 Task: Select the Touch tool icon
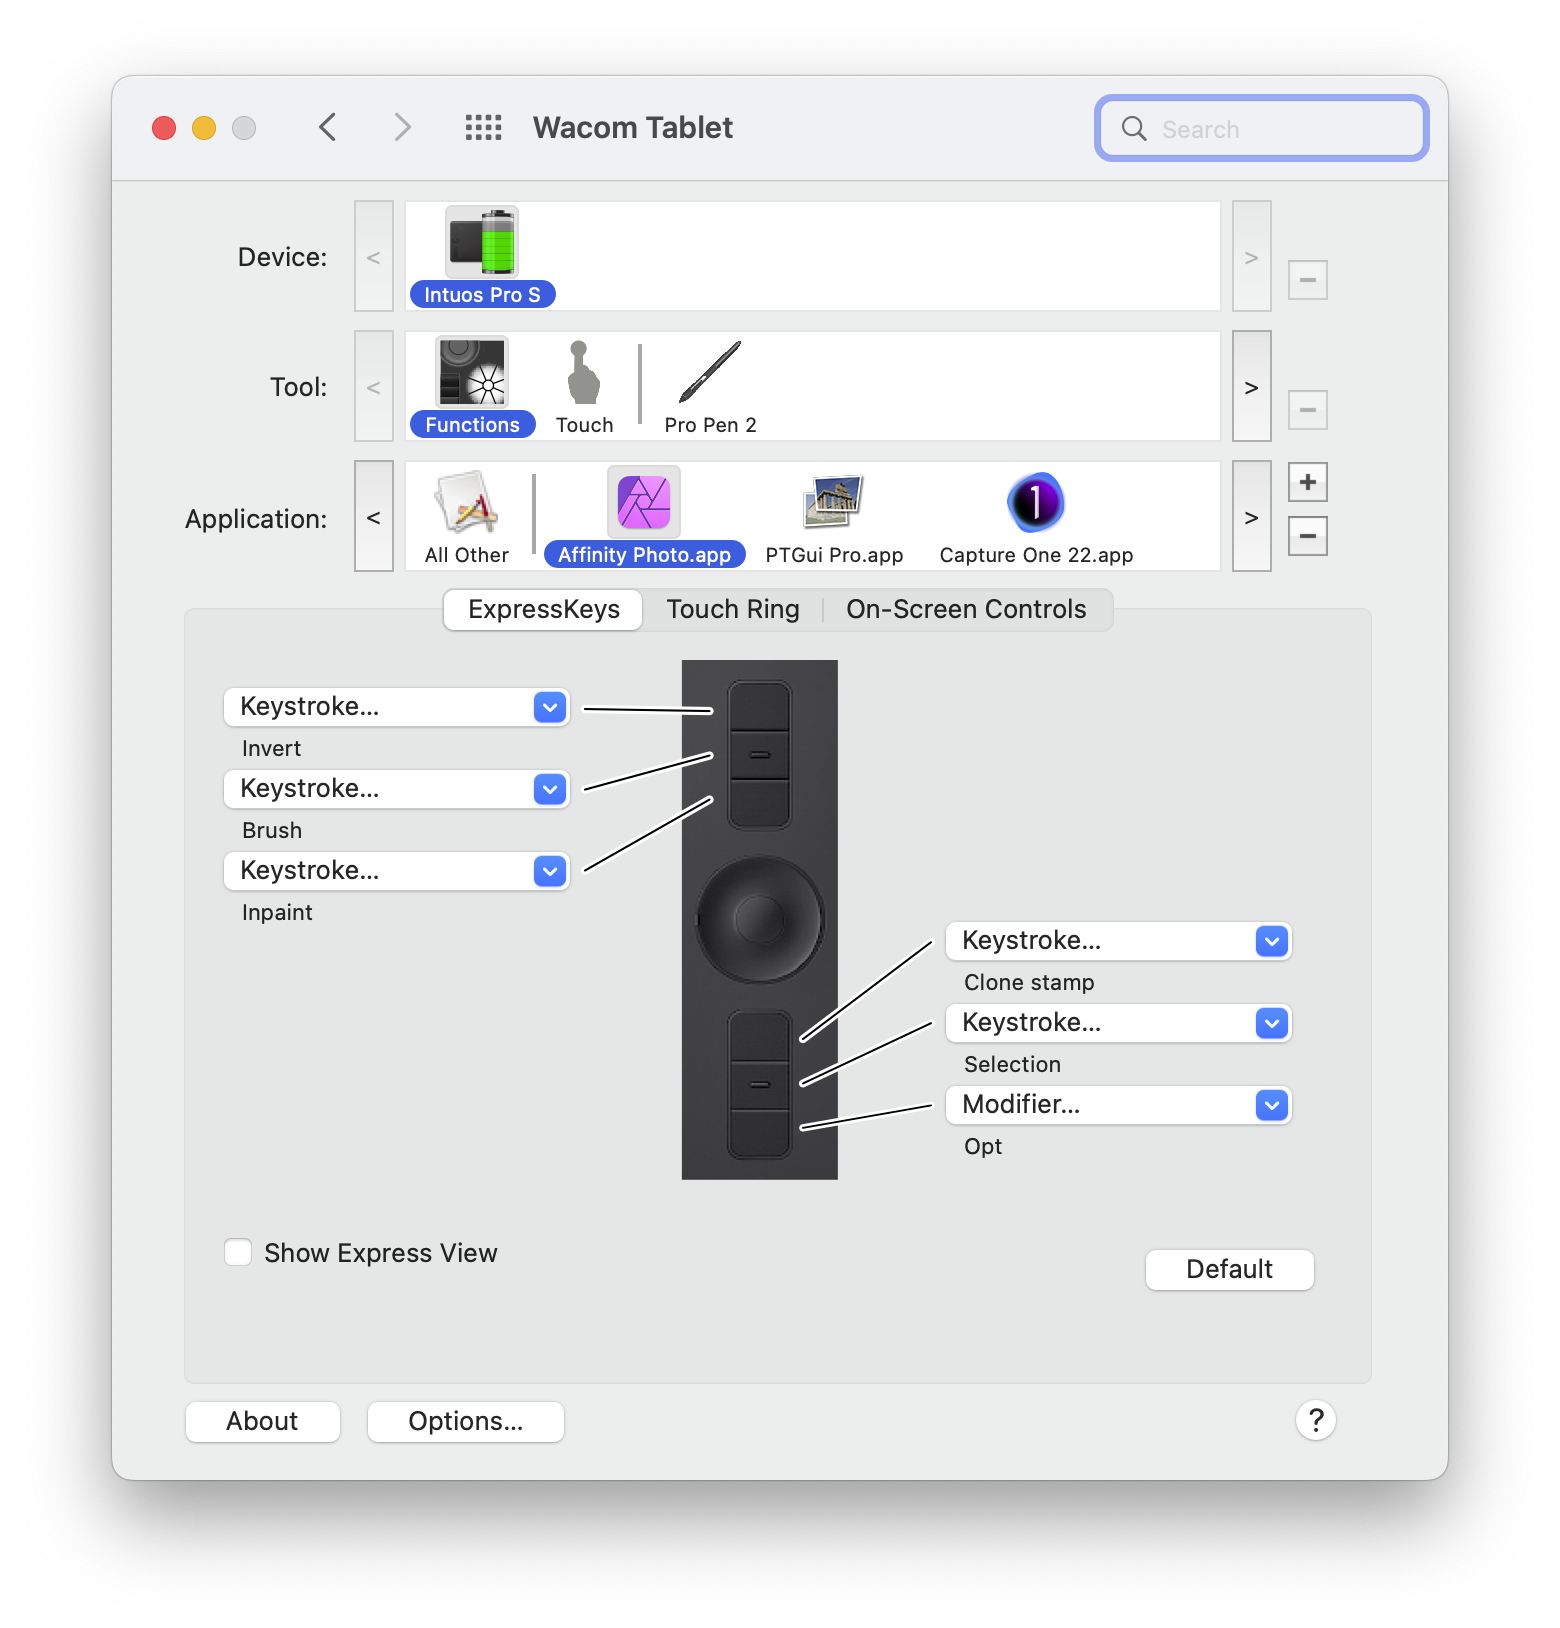[584, 372]
